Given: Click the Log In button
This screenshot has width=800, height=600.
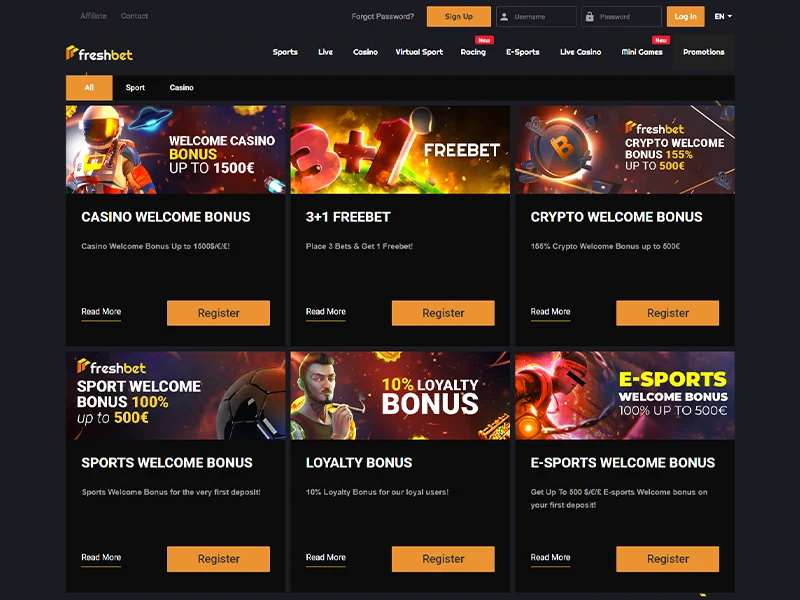Looking at the screenshot, I should tap(685, 16).
